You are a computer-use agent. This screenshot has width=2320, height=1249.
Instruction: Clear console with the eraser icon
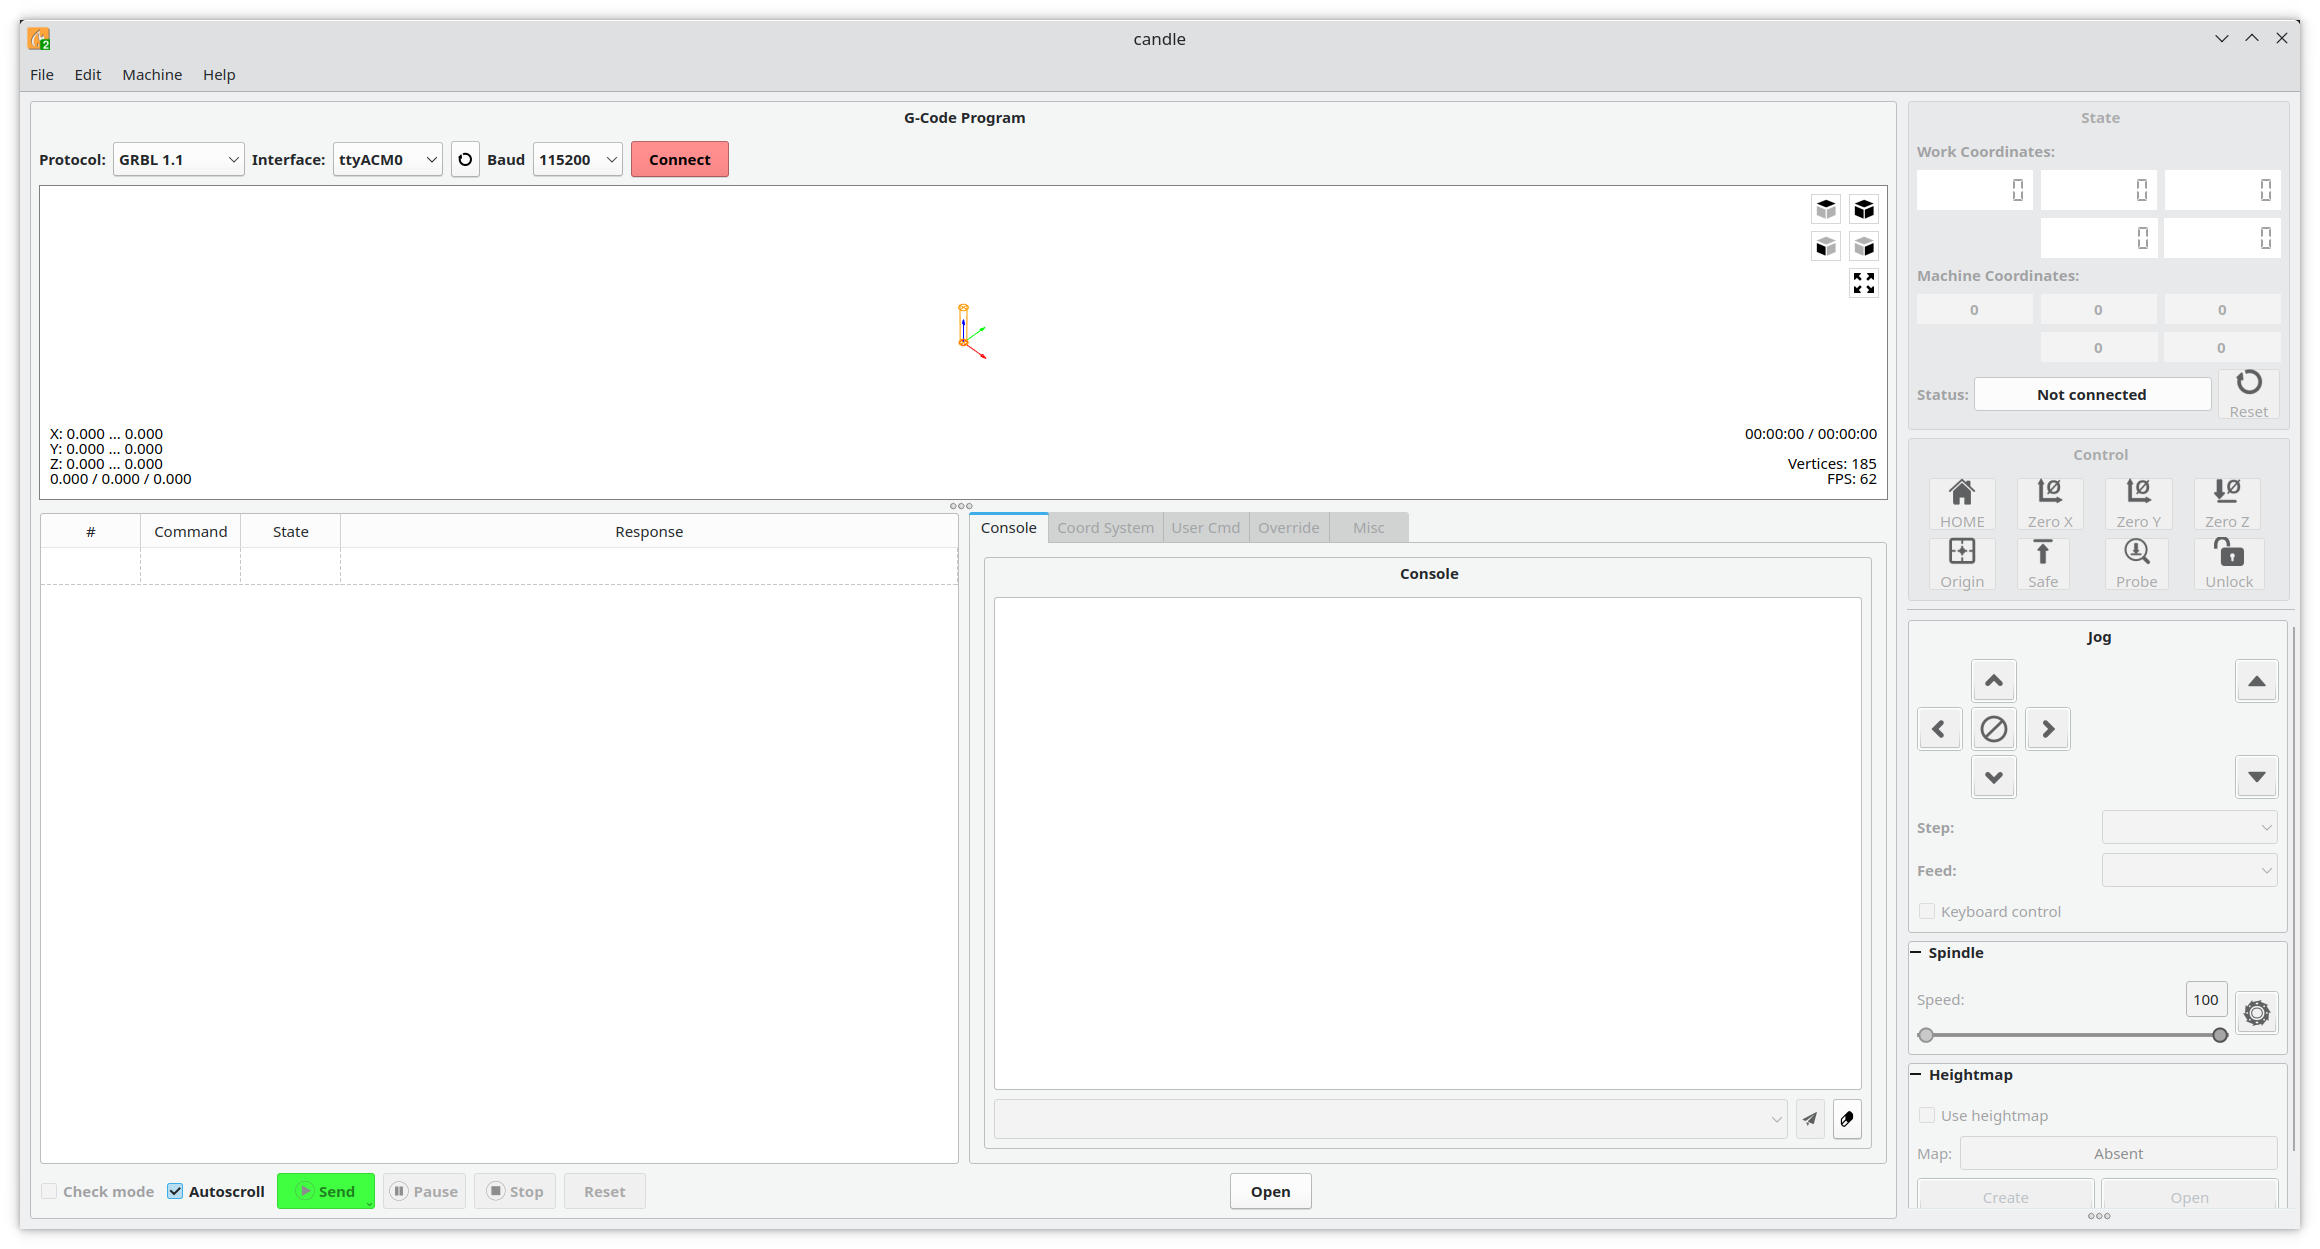pyautogui.click(x=1846, y=1119)
